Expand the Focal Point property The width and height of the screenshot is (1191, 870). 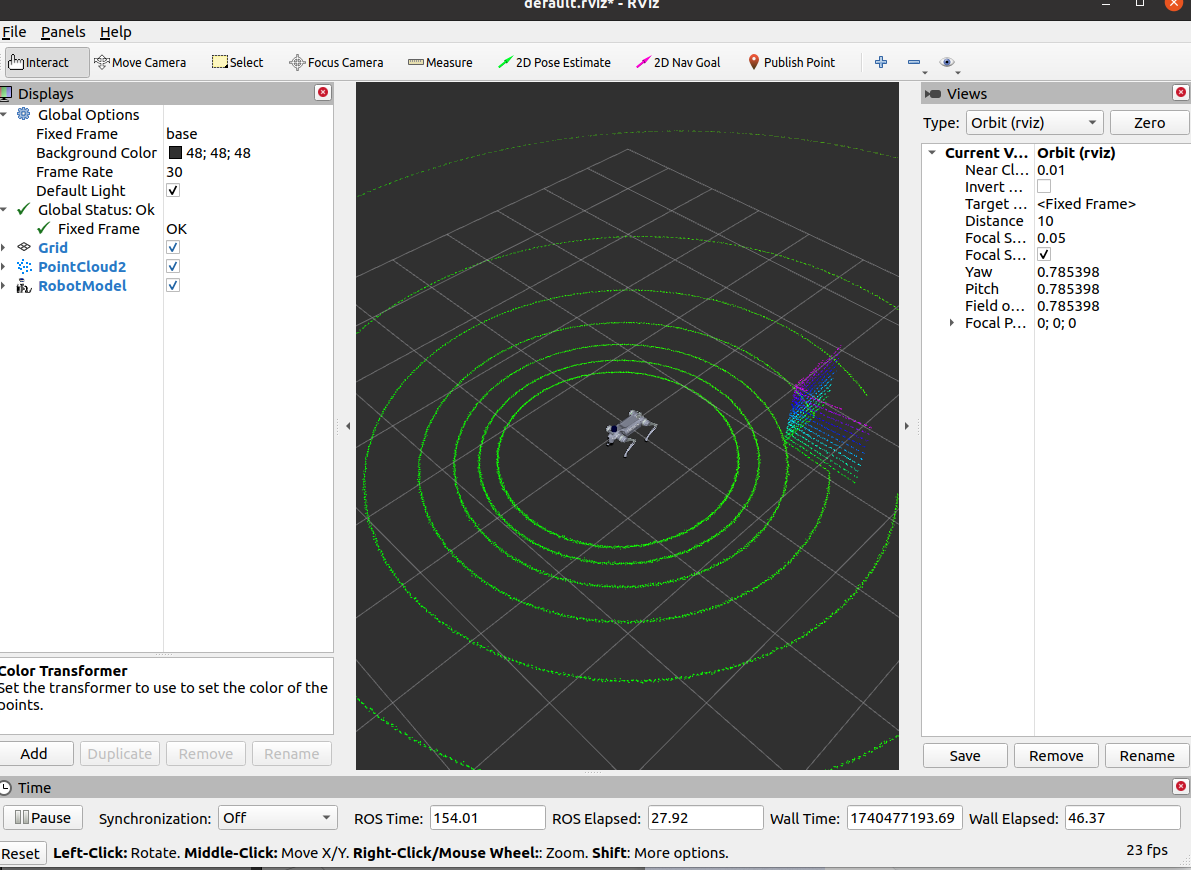click(x=952, y=323)
